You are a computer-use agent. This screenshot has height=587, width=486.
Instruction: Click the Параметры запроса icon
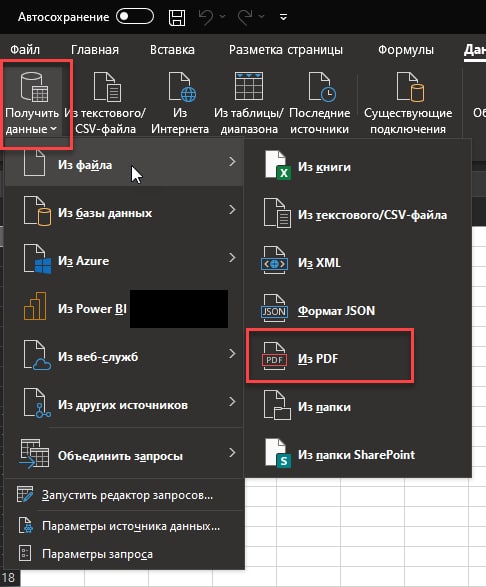[25, 553]
